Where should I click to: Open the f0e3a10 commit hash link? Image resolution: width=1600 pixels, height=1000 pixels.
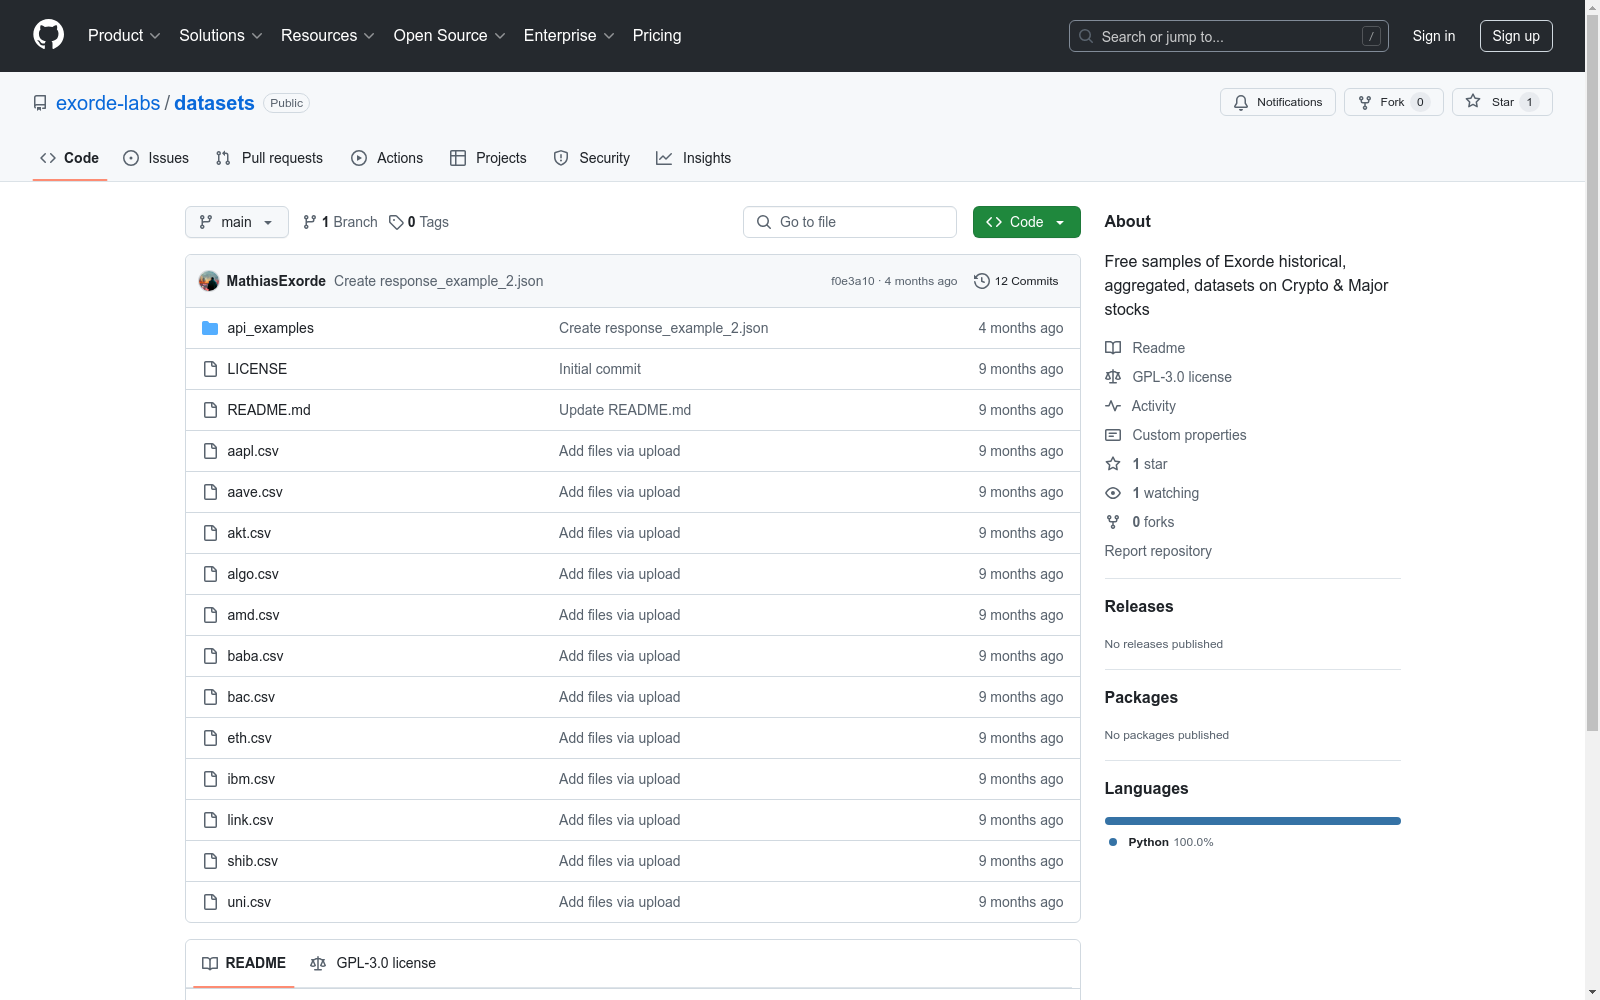point(853,281)
